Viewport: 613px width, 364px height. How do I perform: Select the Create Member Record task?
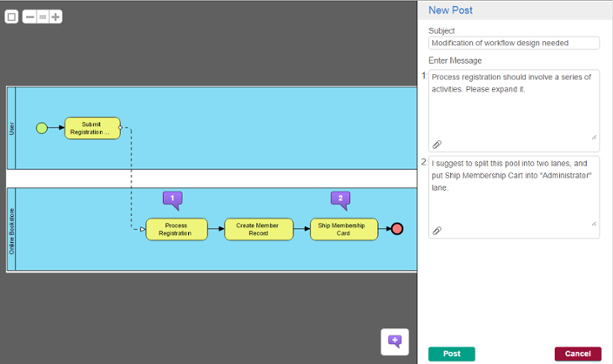point(258,229)
